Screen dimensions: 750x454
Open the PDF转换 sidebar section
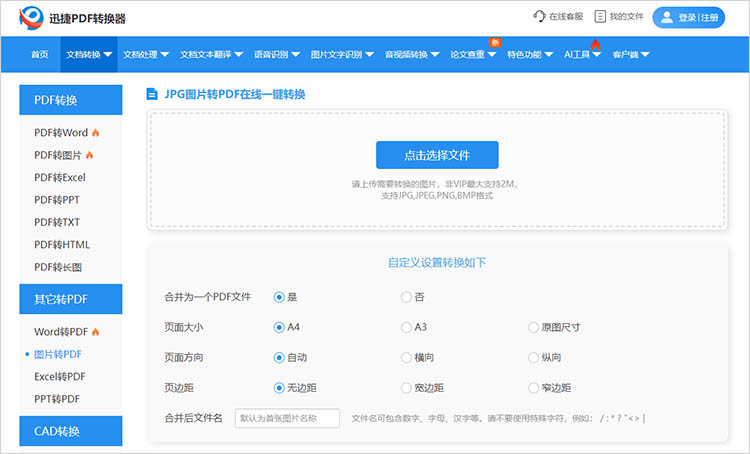coord(71,100)
